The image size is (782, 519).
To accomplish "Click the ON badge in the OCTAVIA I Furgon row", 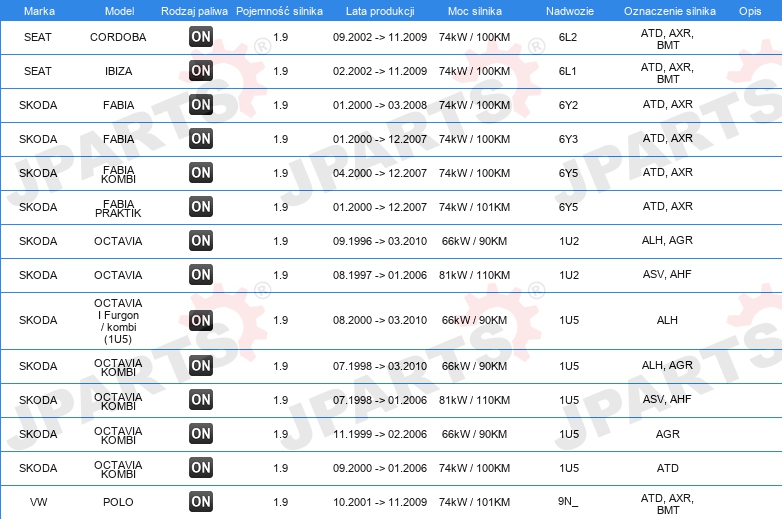I will tap(201, 321).
